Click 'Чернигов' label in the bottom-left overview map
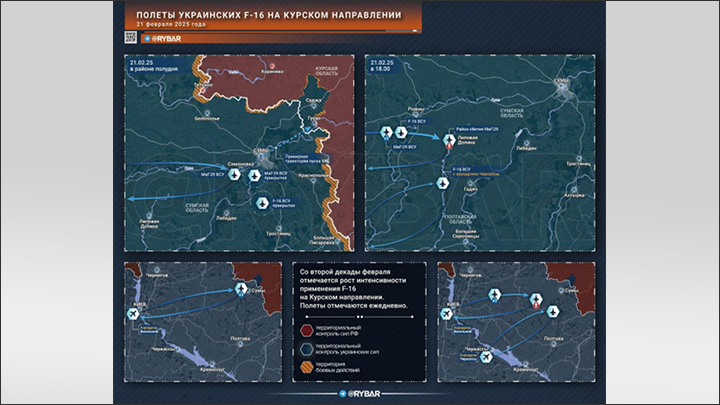This screenshot has height=405, width=720. (157, 275)
